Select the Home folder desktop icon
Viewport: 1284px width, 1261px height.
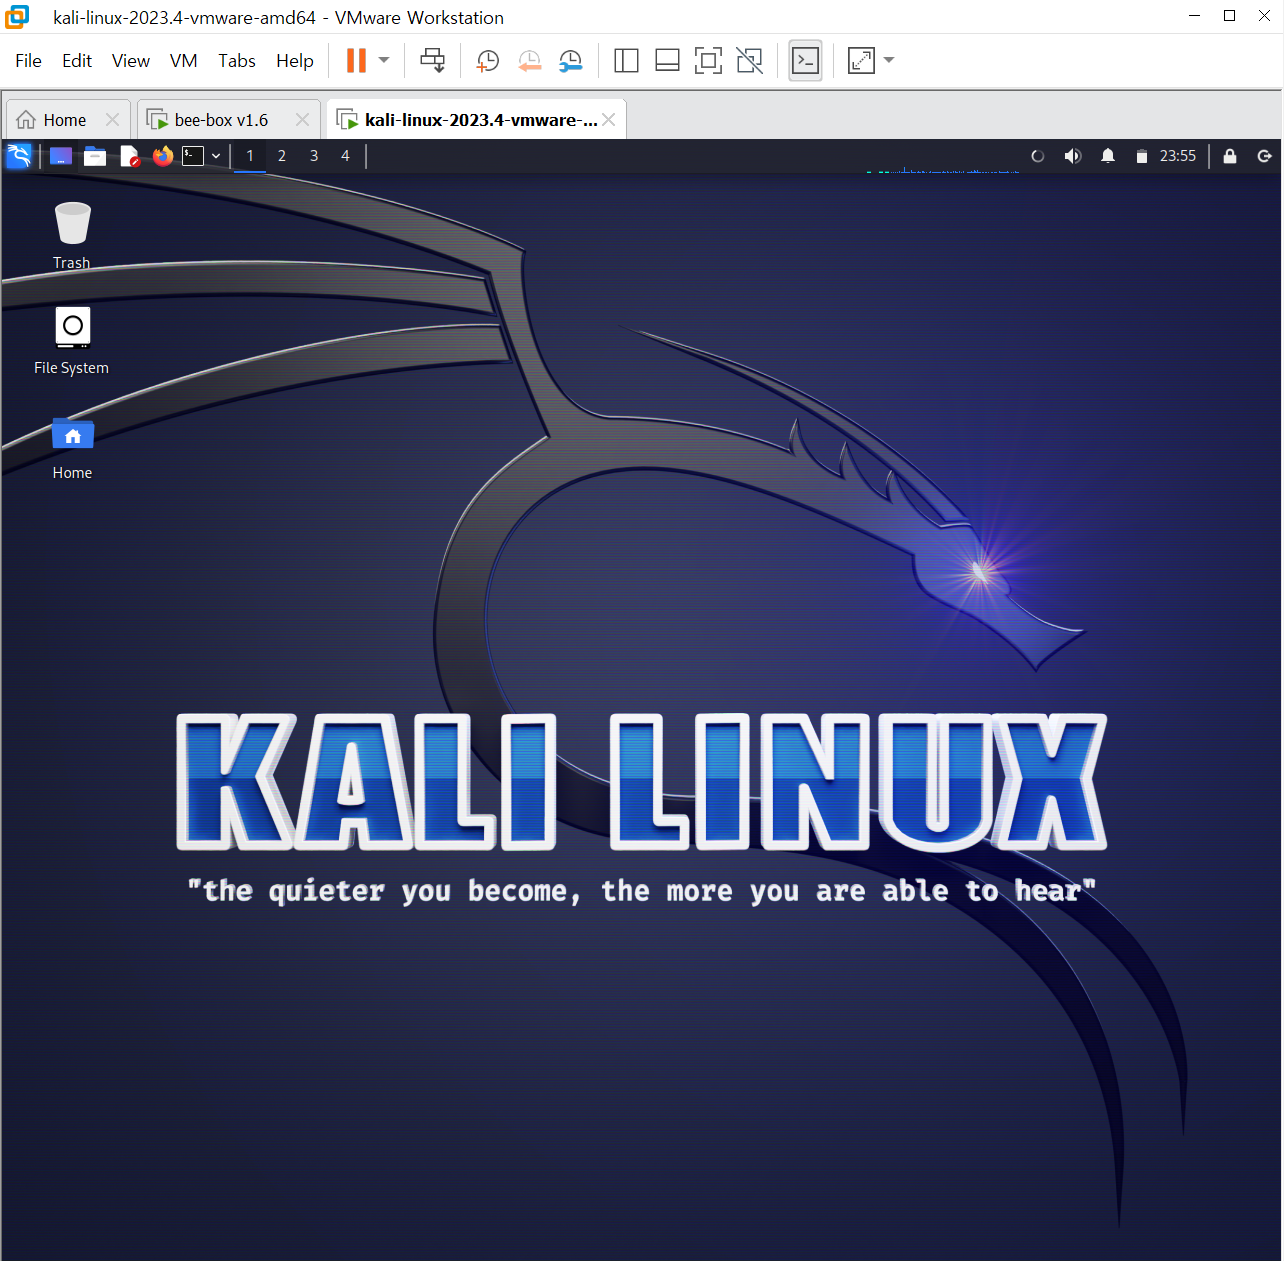[72, 450]
